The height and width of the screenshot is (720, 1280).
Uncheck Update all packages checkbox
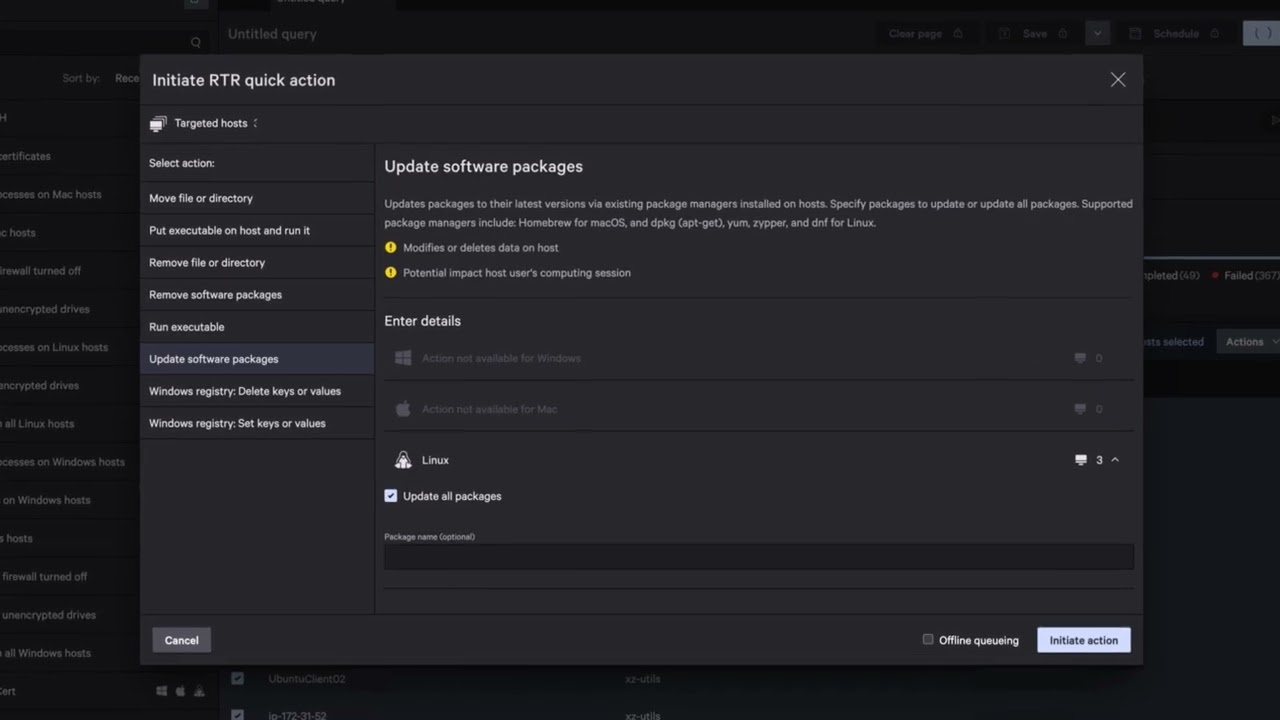tap(391, 496)
